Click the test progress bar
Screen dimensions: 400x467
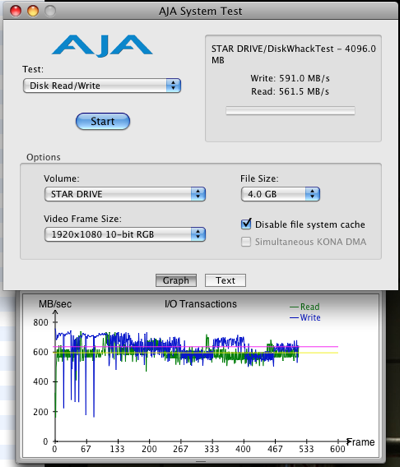(x=290, y=111)
